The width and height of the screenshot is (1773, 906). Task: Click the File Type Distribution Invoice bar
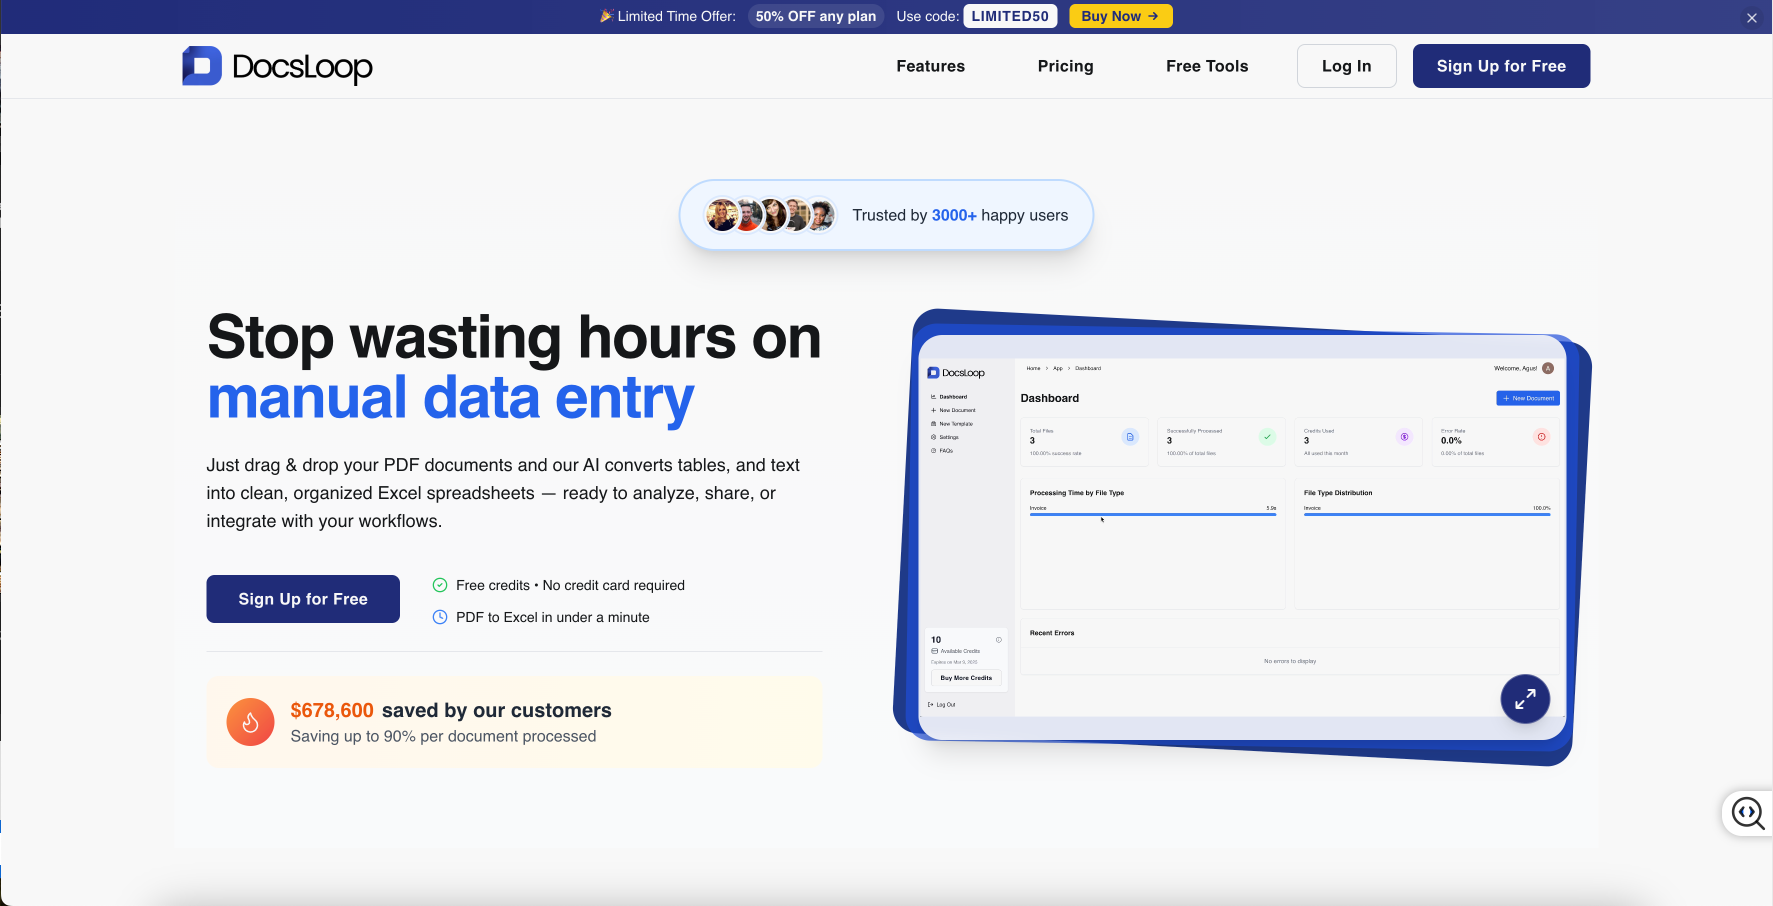[1427, 514]
